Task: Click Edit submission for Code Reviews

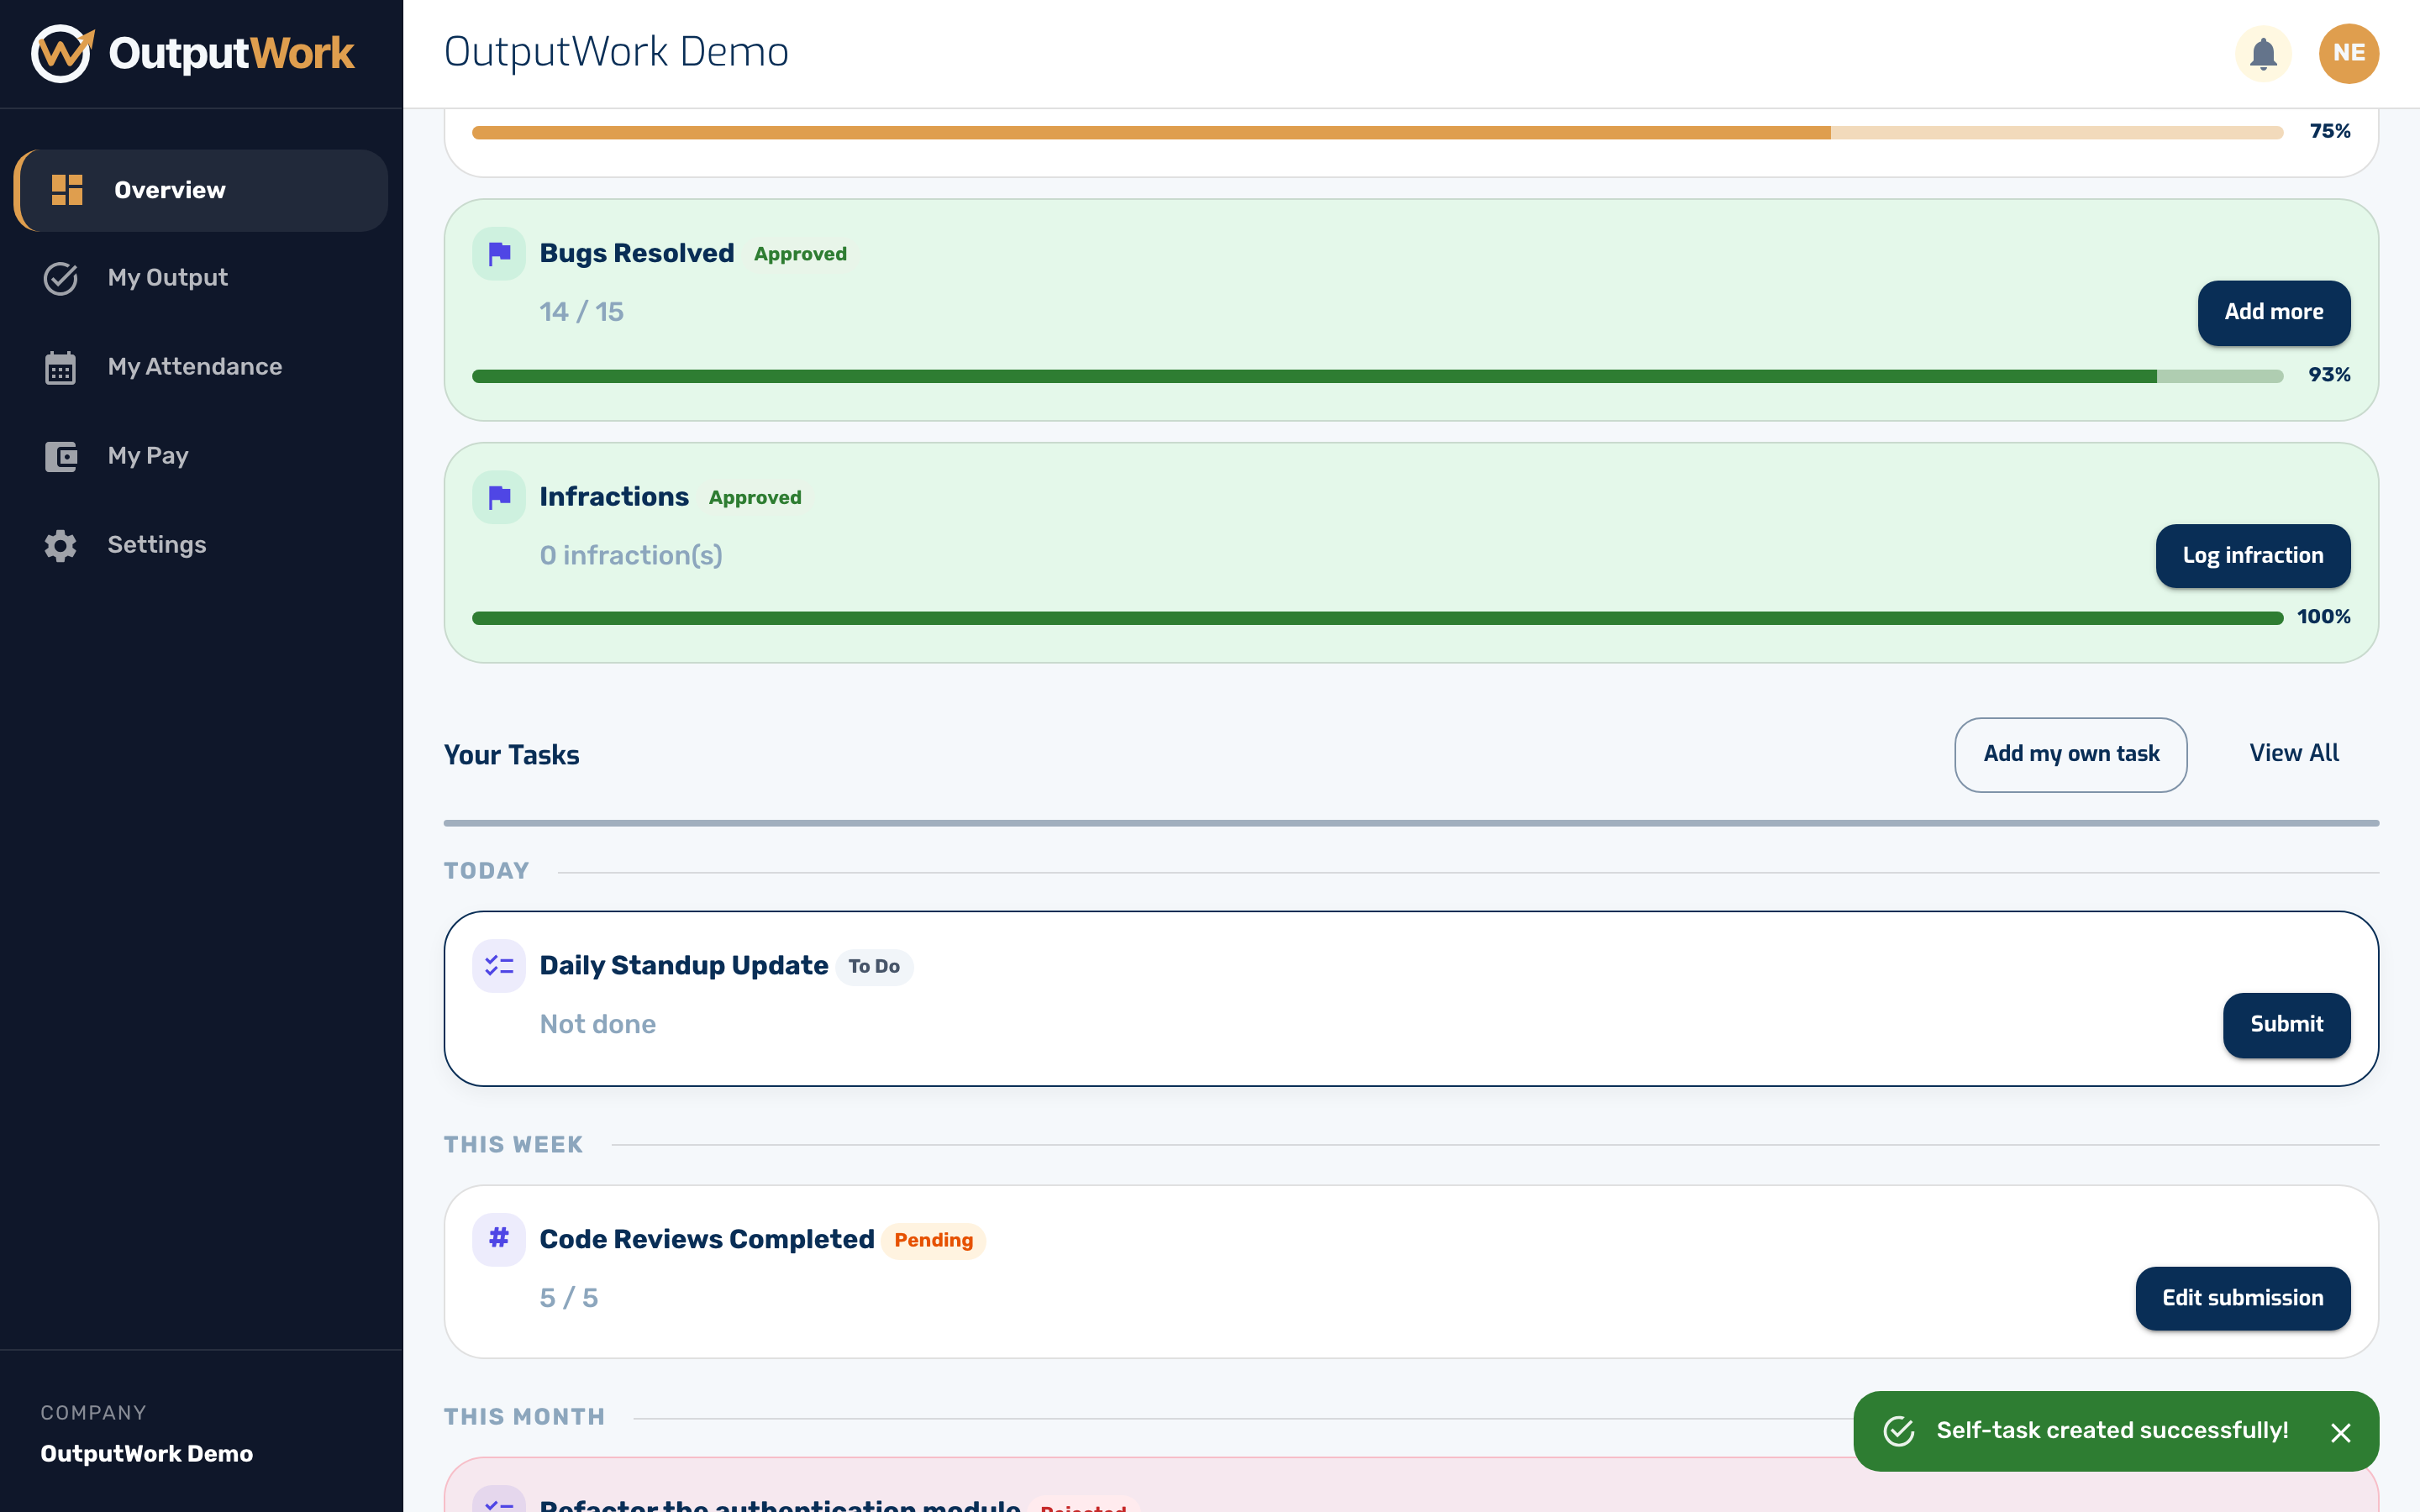Action: tap(2242, 1298)
